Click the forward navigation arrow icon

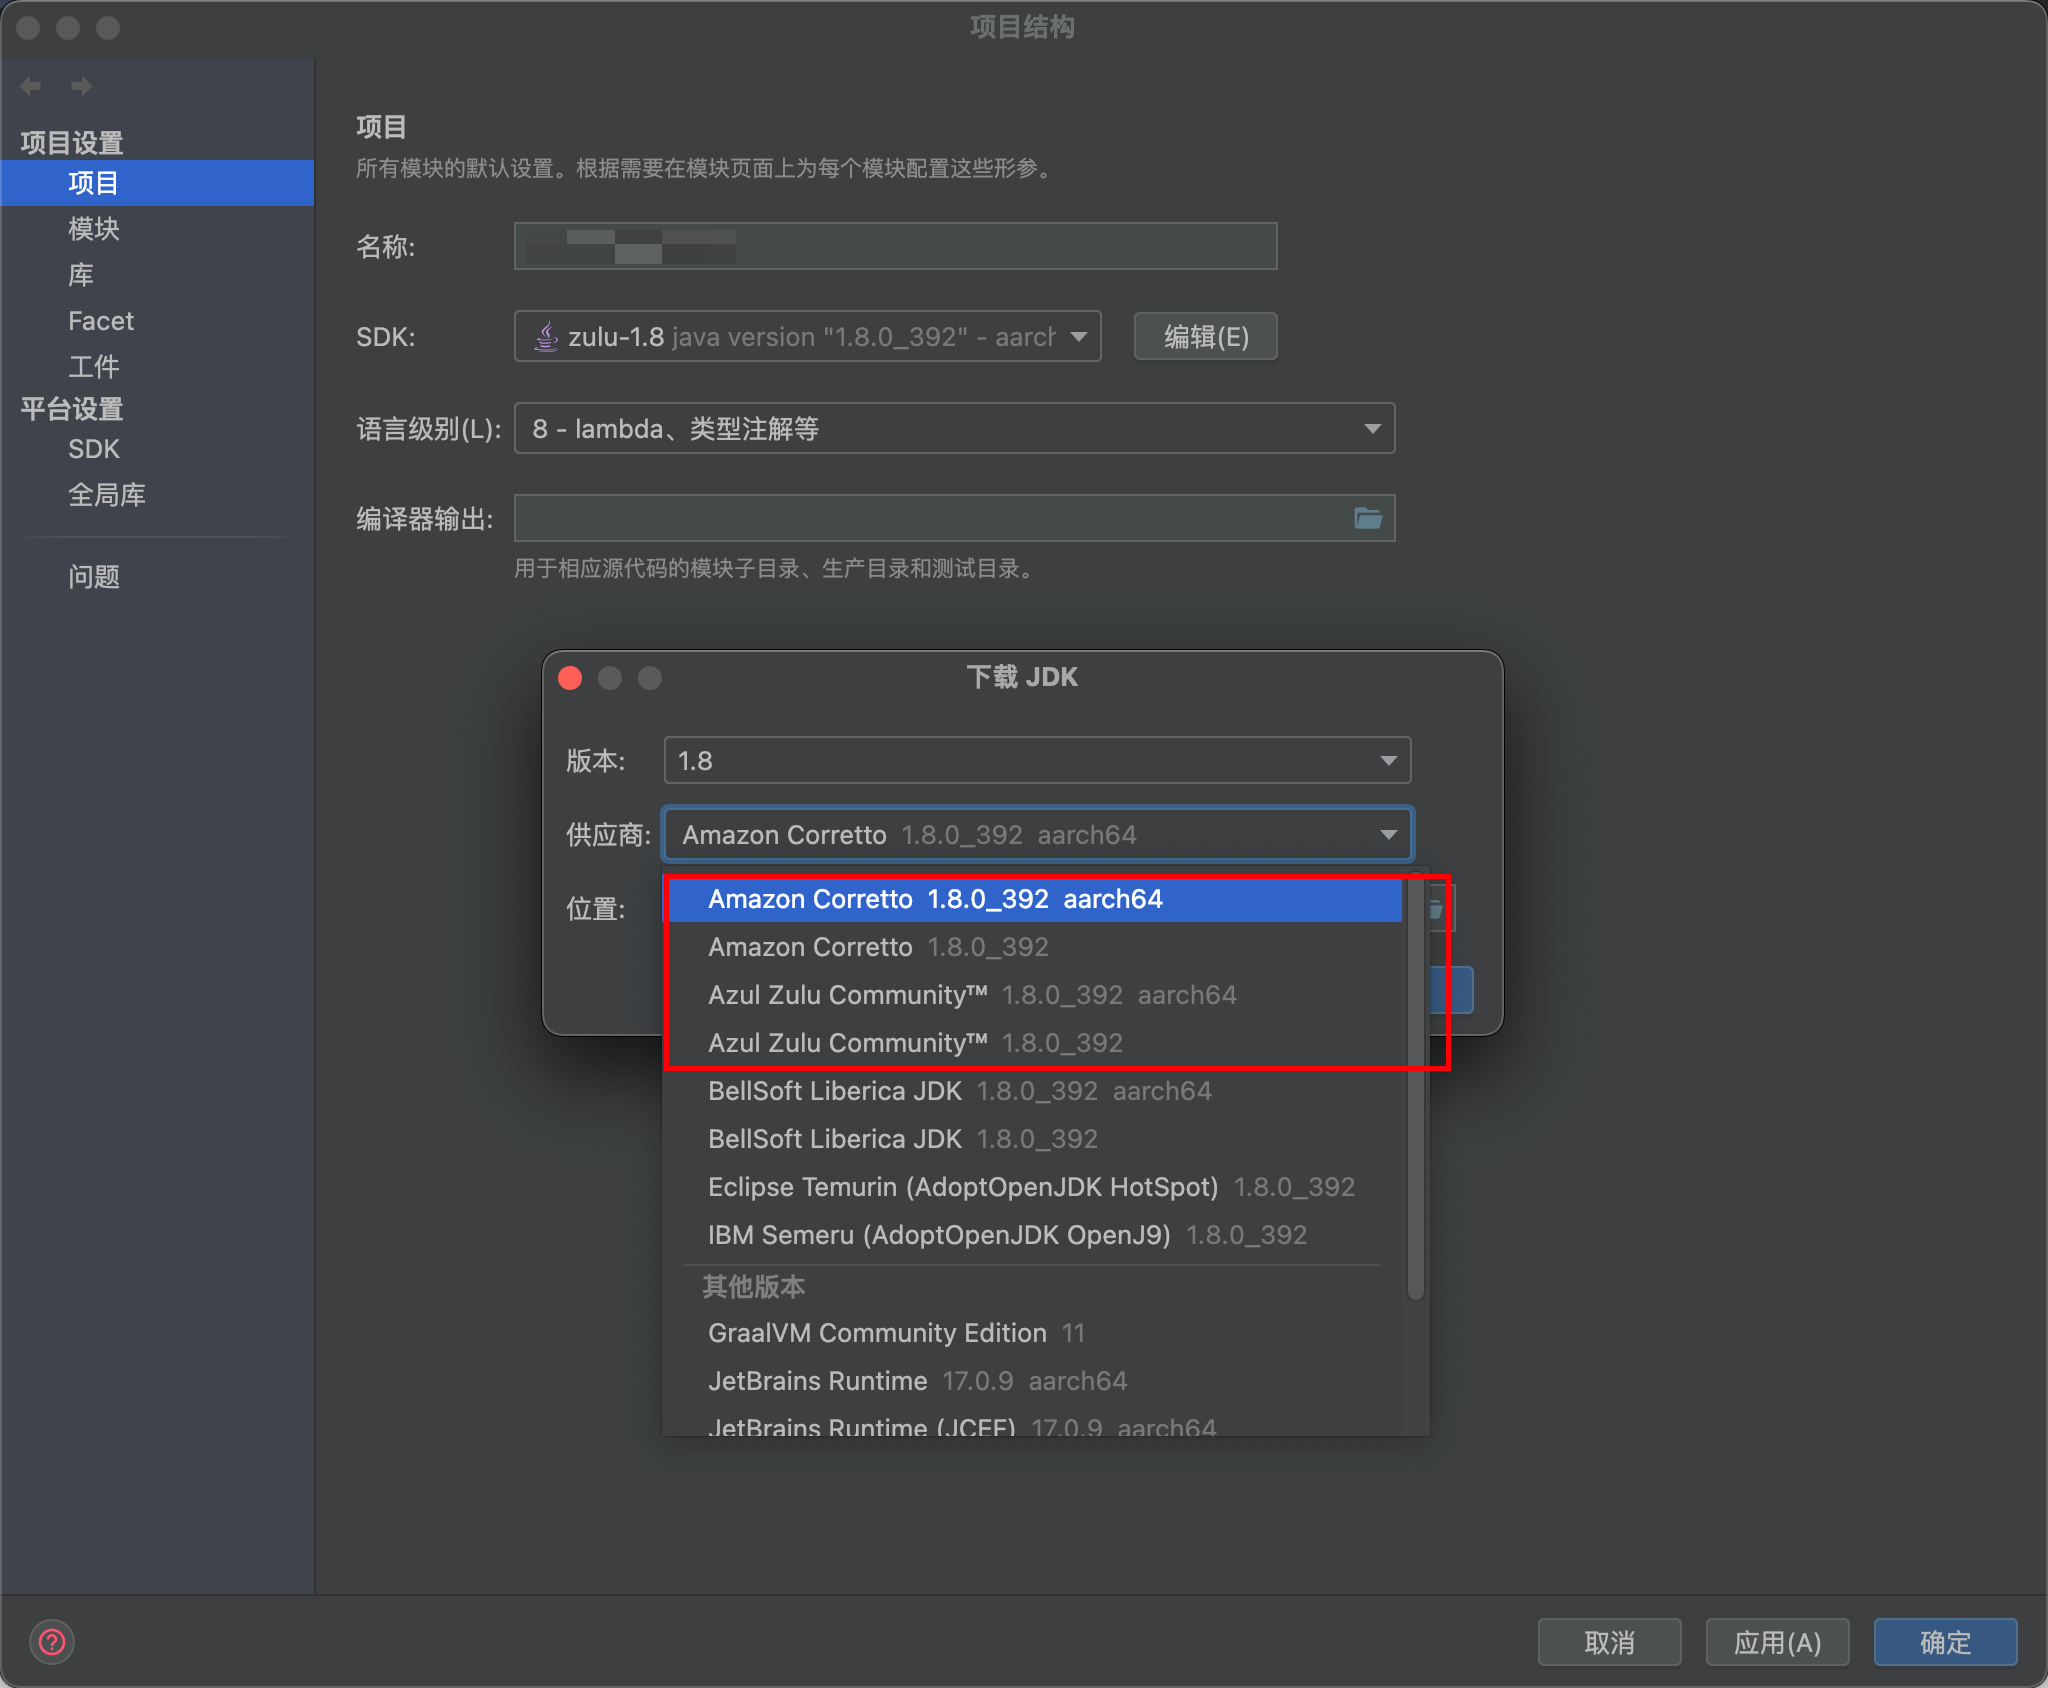point(81,86)
